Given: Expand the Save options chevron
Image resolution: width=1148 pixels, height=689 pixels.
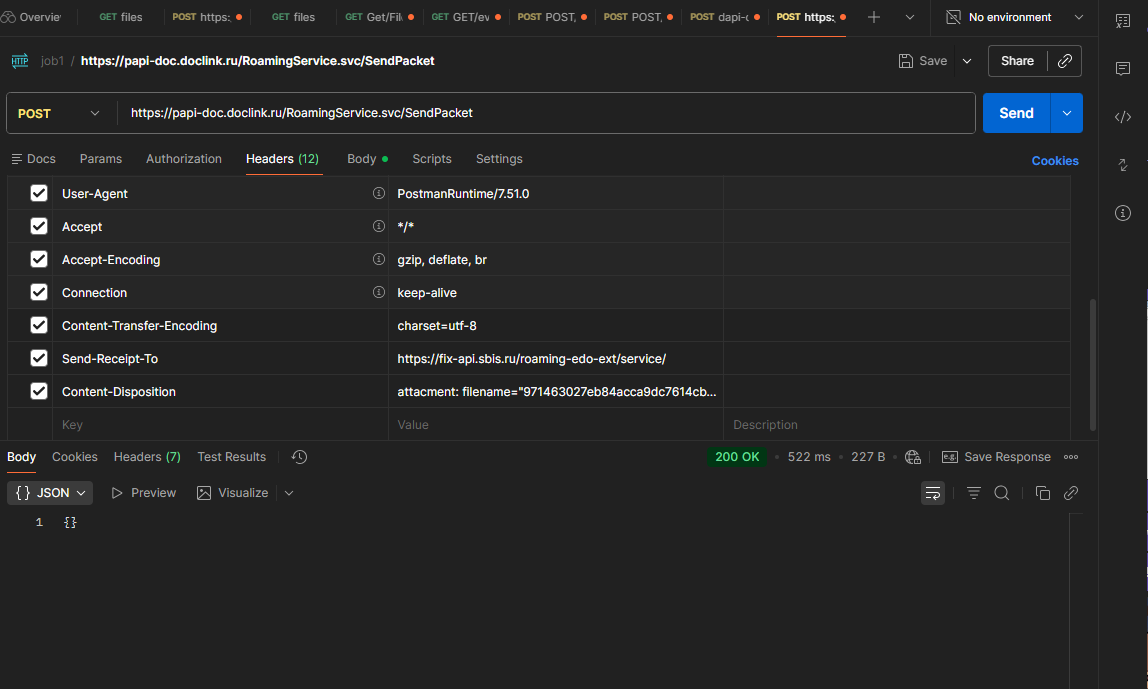Looking at the screenshot, I should click(966, 61).
